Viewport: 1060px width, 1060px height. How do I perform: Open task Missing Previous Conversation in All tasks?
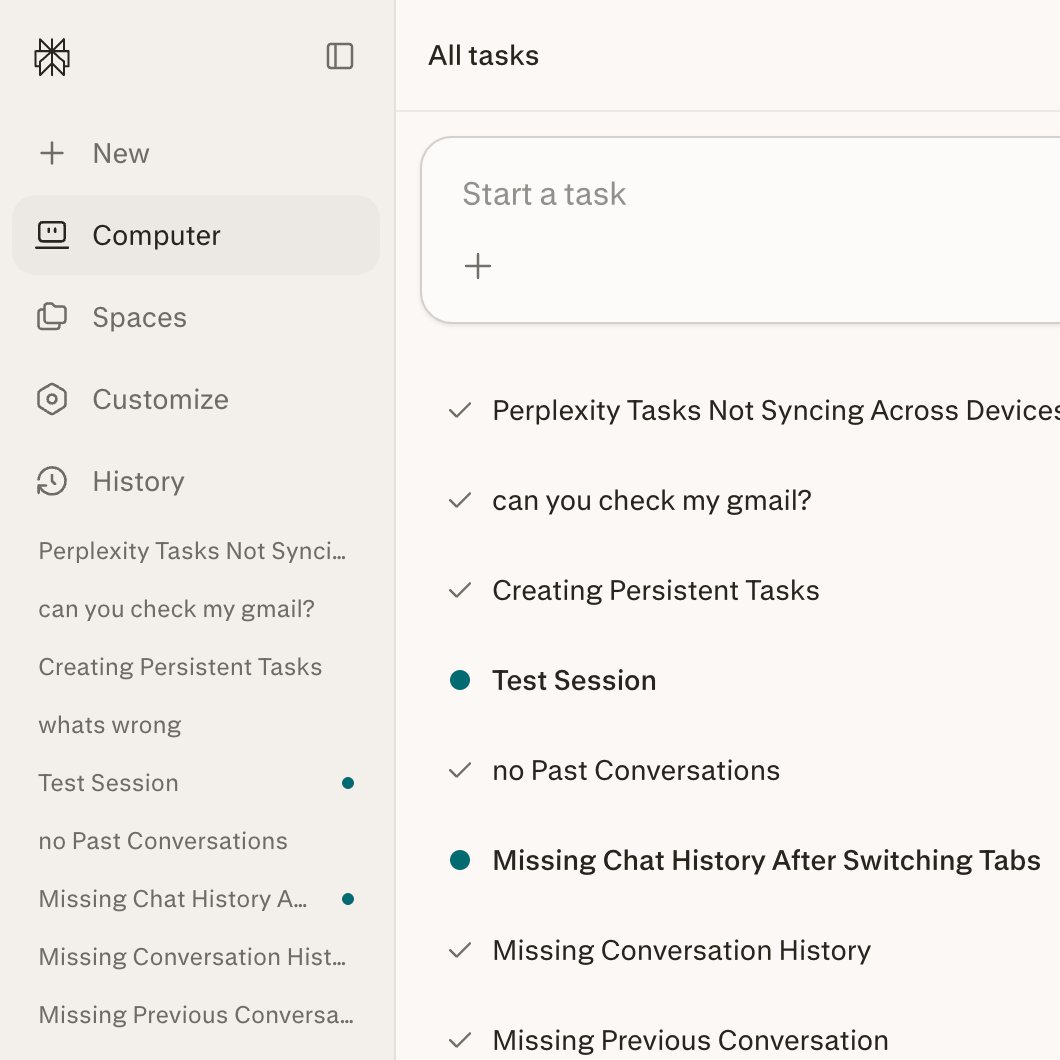[690, 1040]
